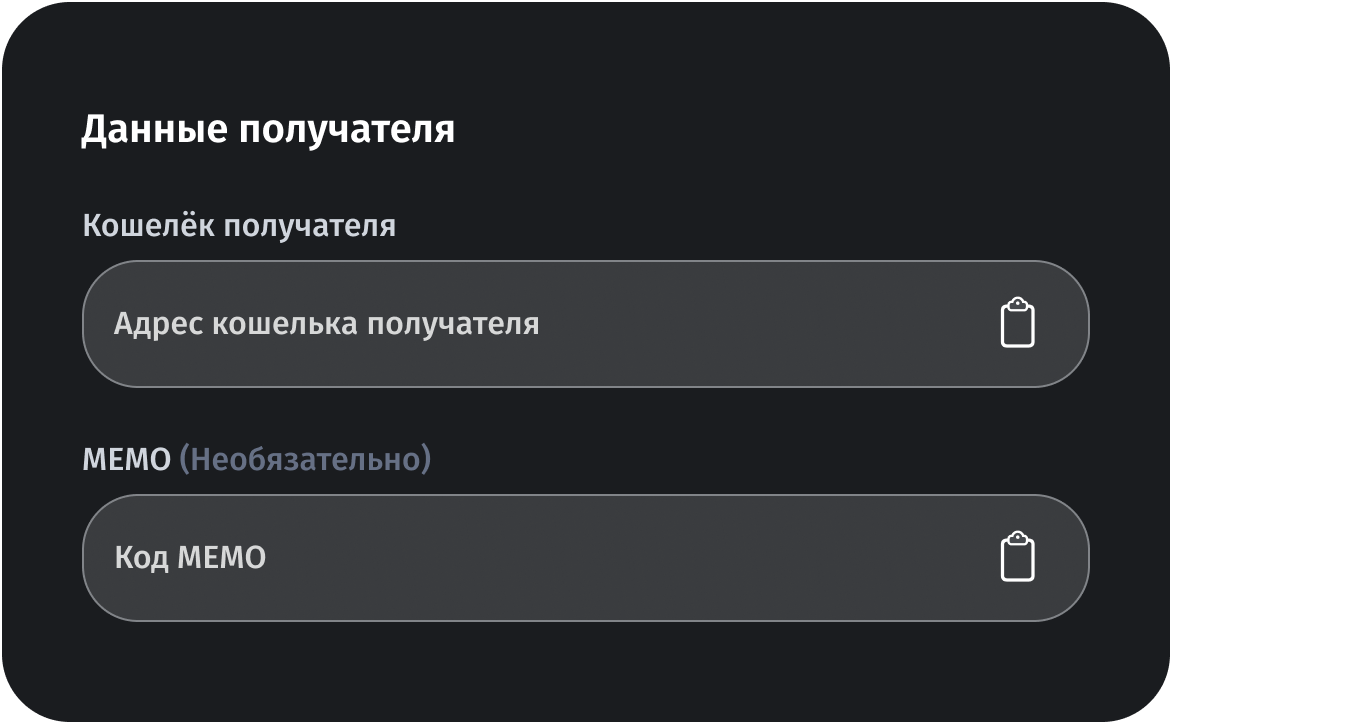Click inside the MEMO code entry box
The height and width of the screenshot is (724, 1362).
[x=500, y=557]
